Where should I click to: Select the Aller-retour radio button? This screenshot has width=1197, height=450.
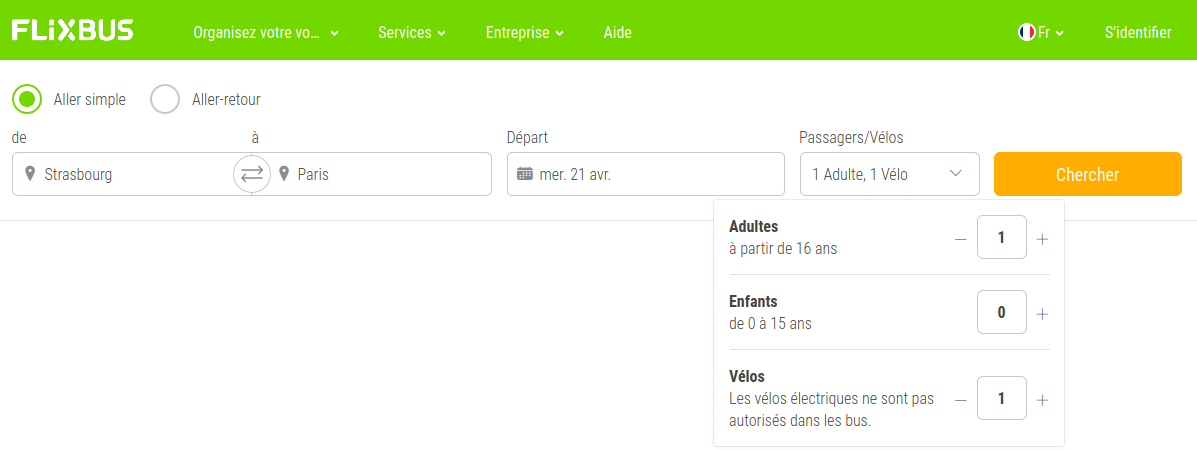[165, 99]
